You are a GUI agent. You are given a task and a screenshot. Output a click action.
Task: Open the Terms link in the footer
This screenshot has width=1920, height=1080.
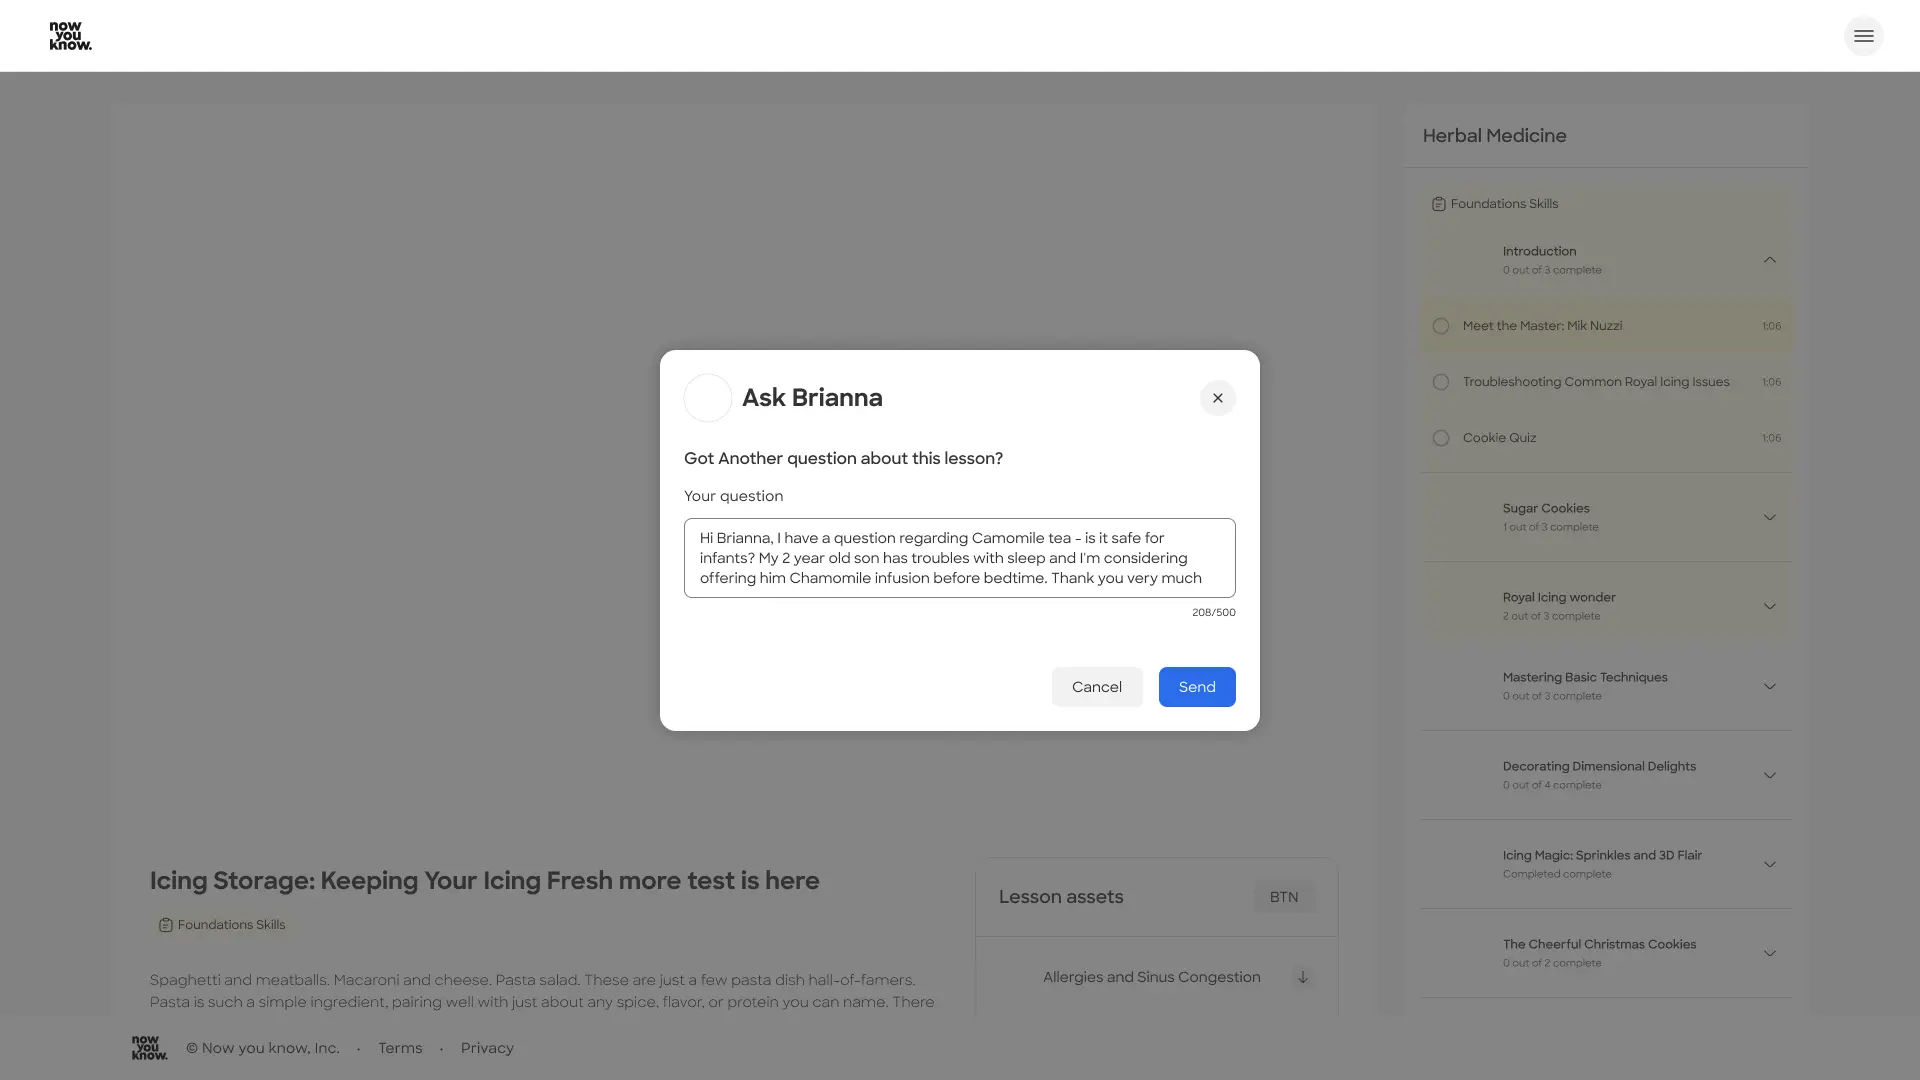[x=400, y=1048]
